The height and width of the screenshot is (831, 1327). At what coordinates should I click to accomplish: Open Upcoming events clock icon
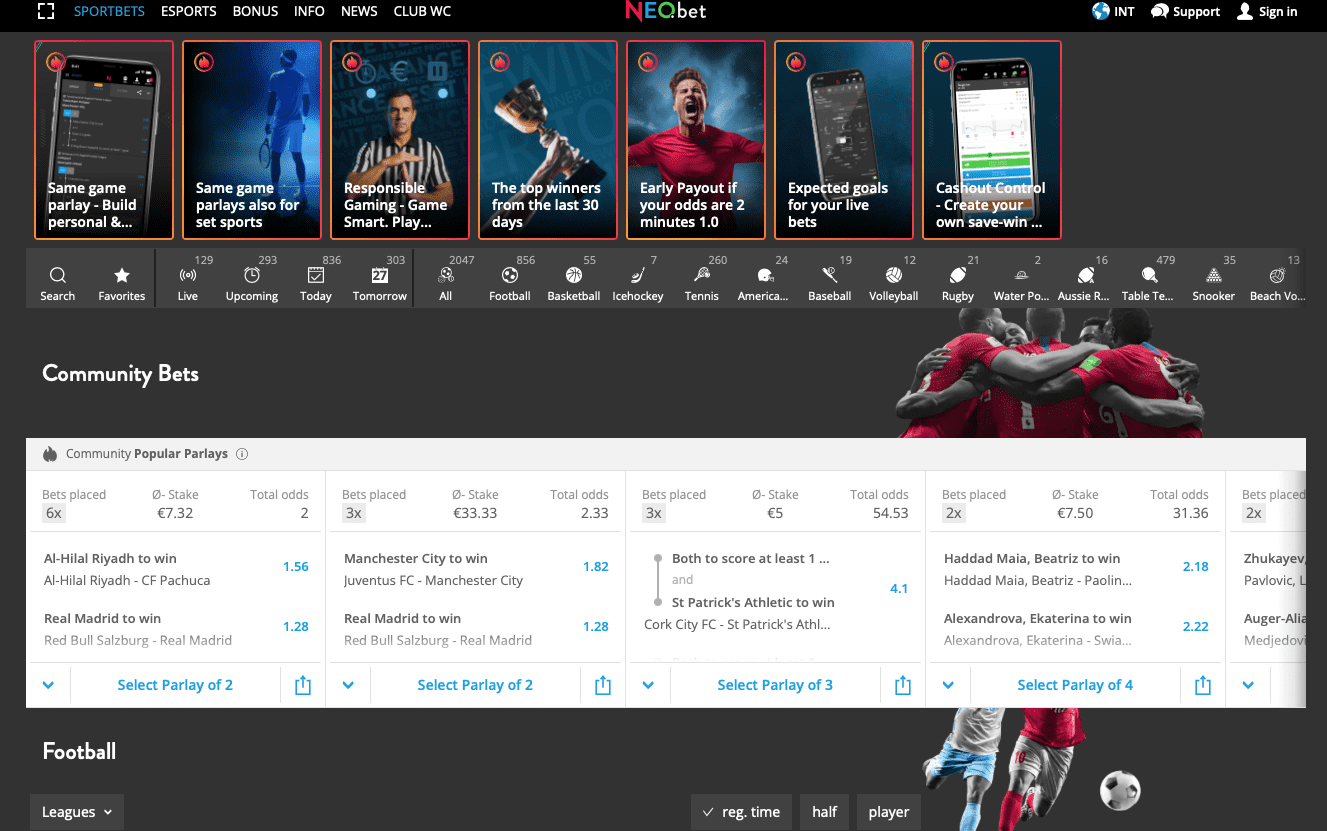click(252, 275)
